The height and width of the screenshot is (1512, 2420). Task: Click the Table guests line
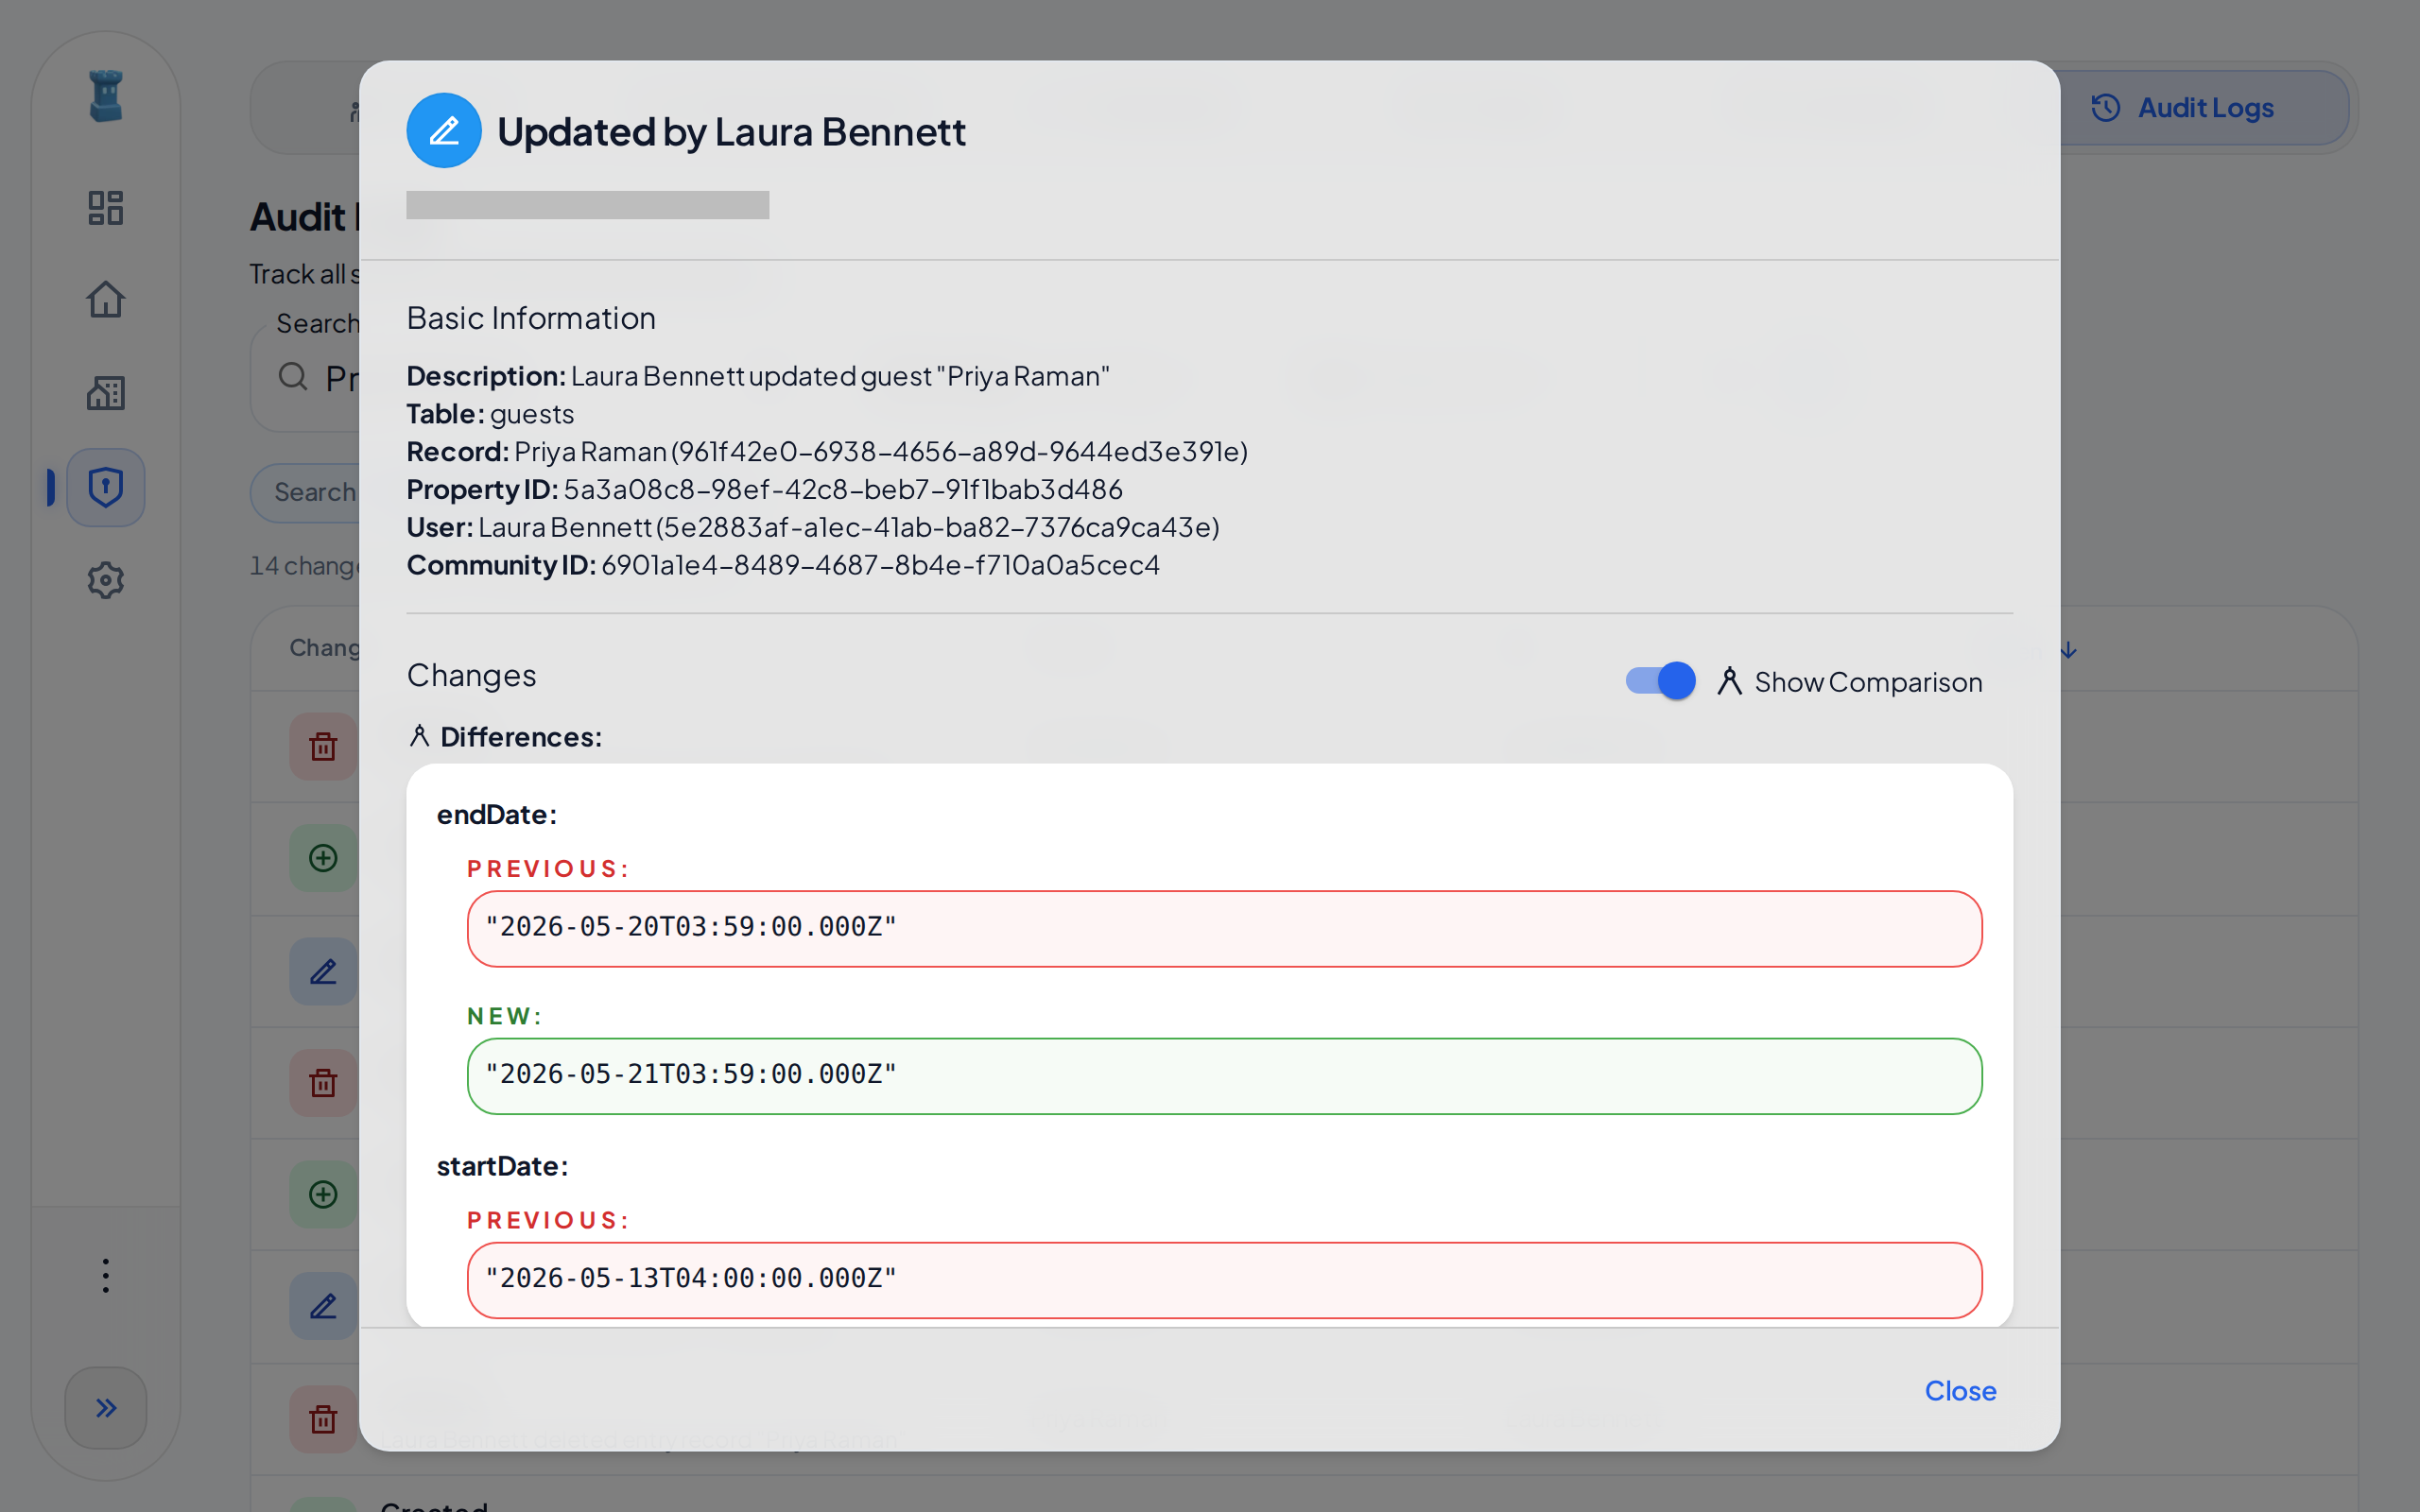(x=490, y=414)
